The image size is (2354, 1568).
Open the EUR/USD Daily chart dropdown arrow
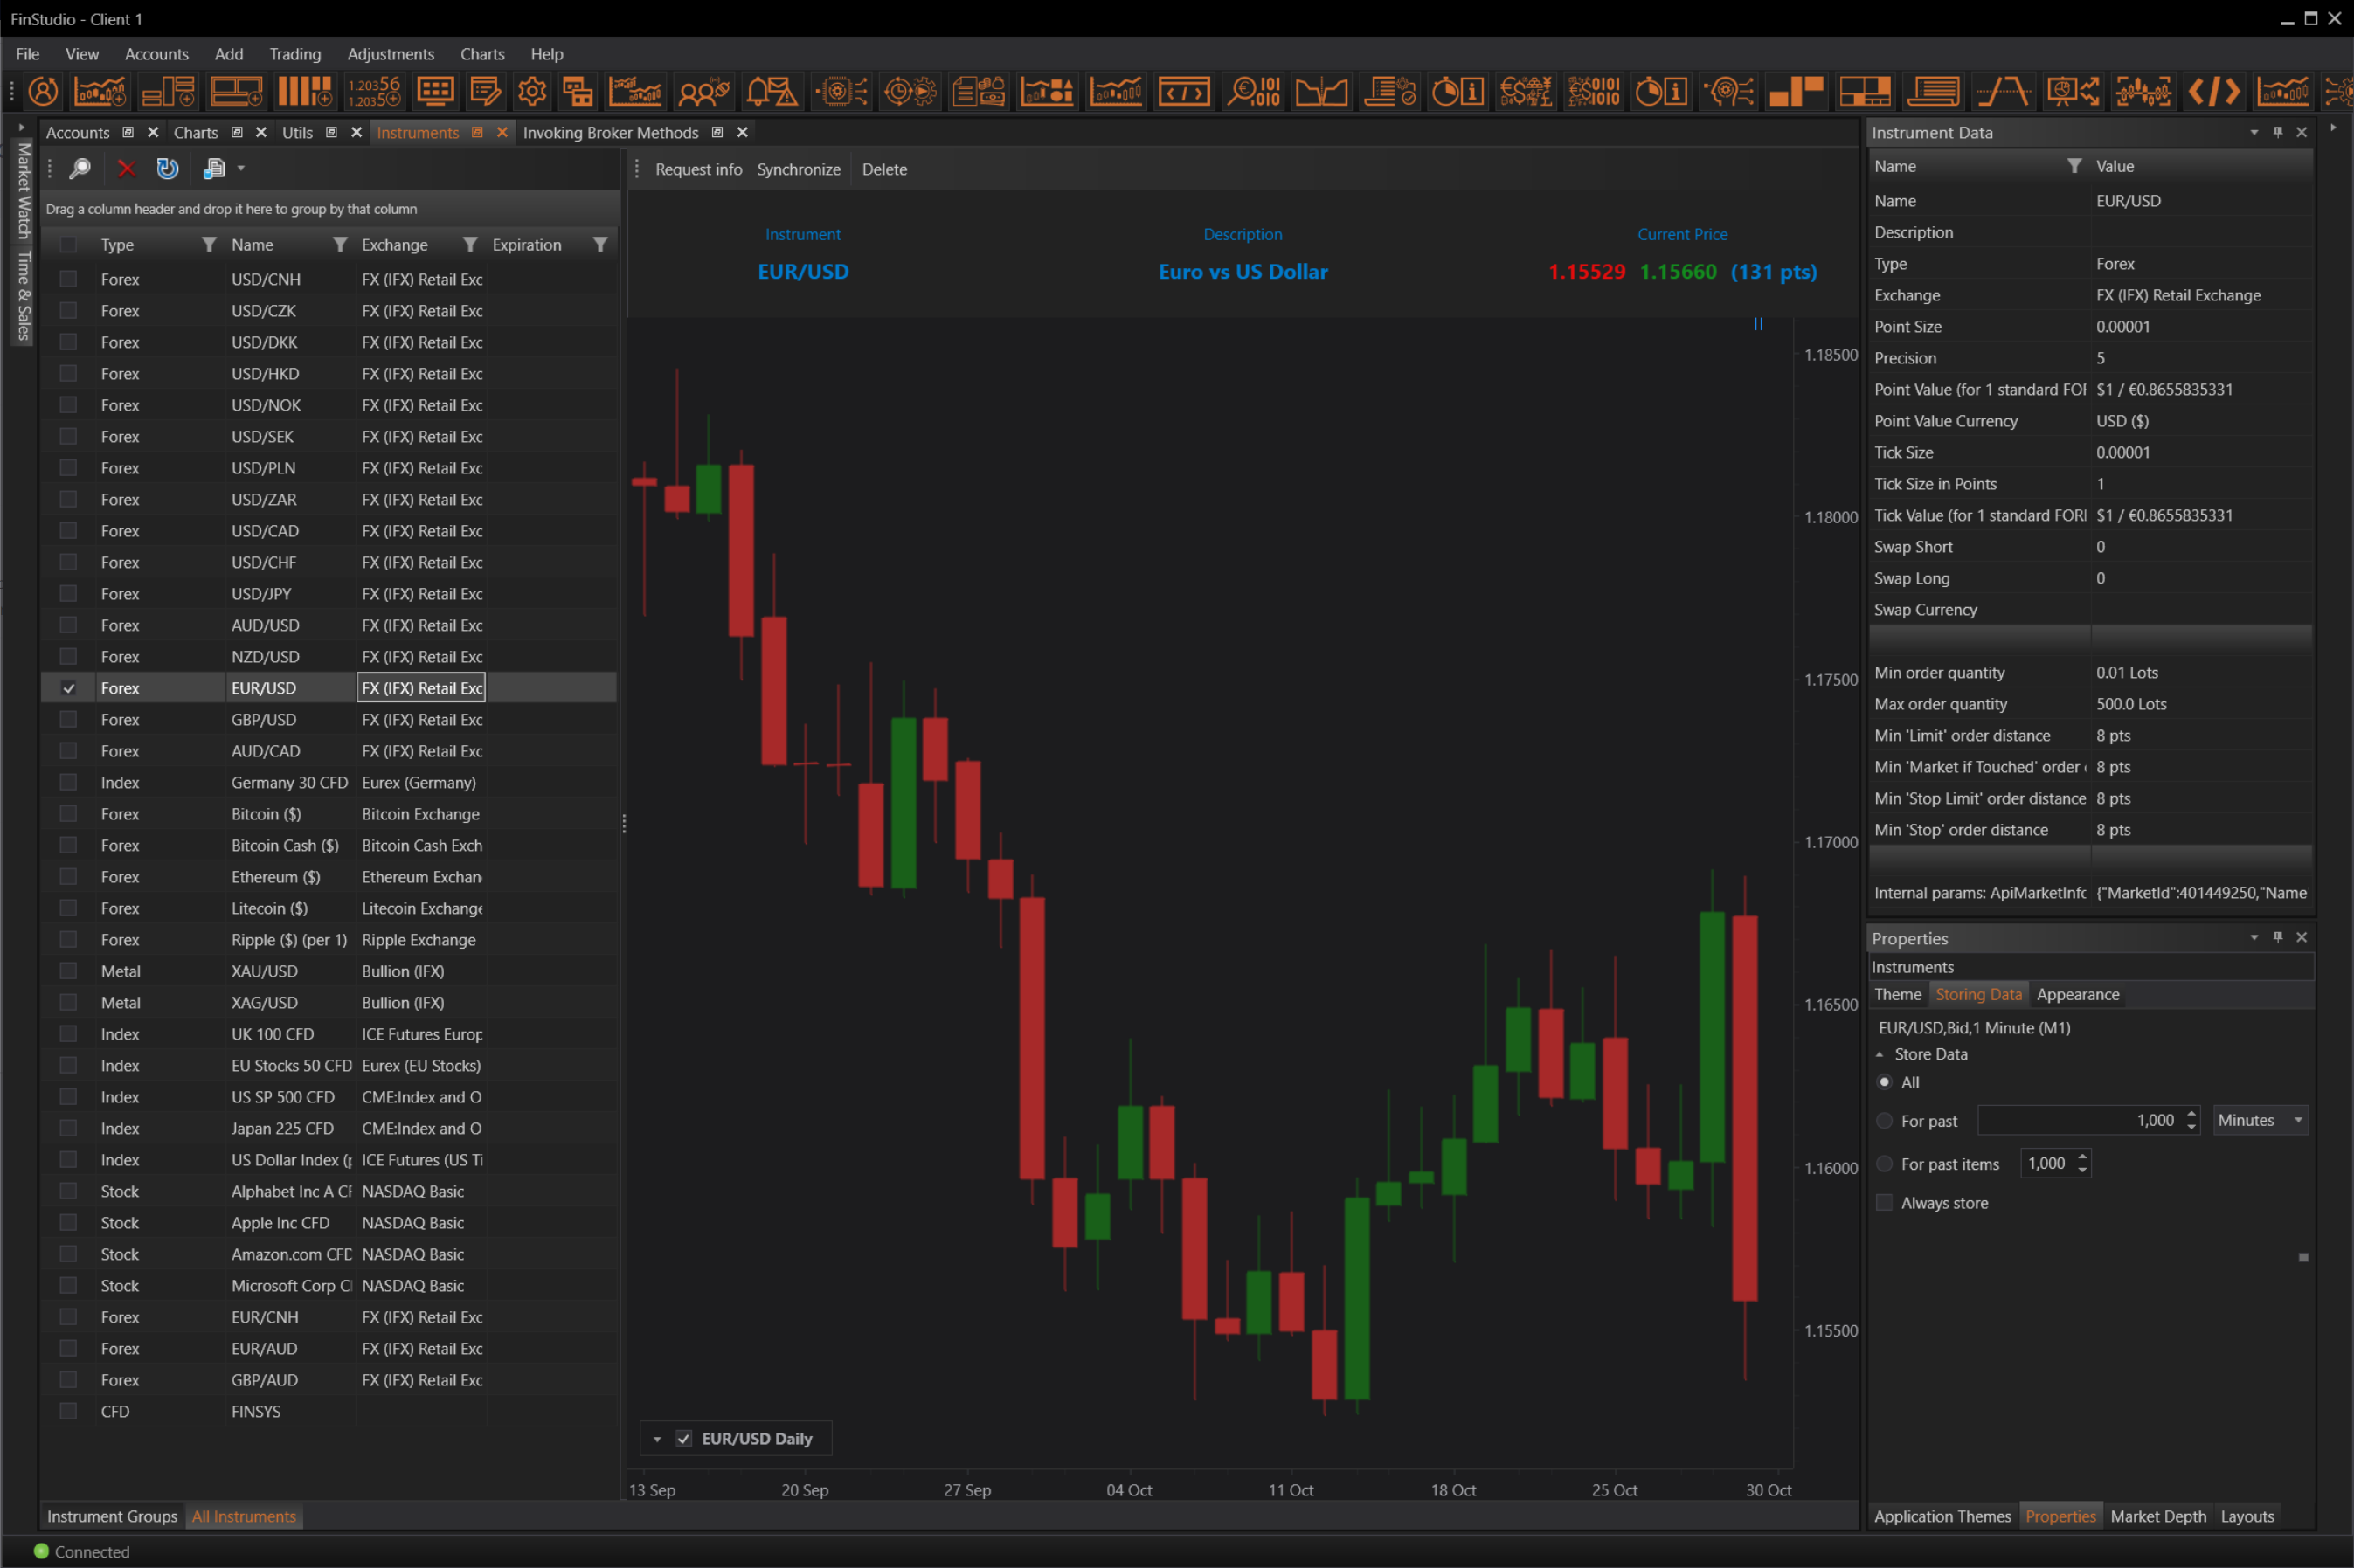657,1439
